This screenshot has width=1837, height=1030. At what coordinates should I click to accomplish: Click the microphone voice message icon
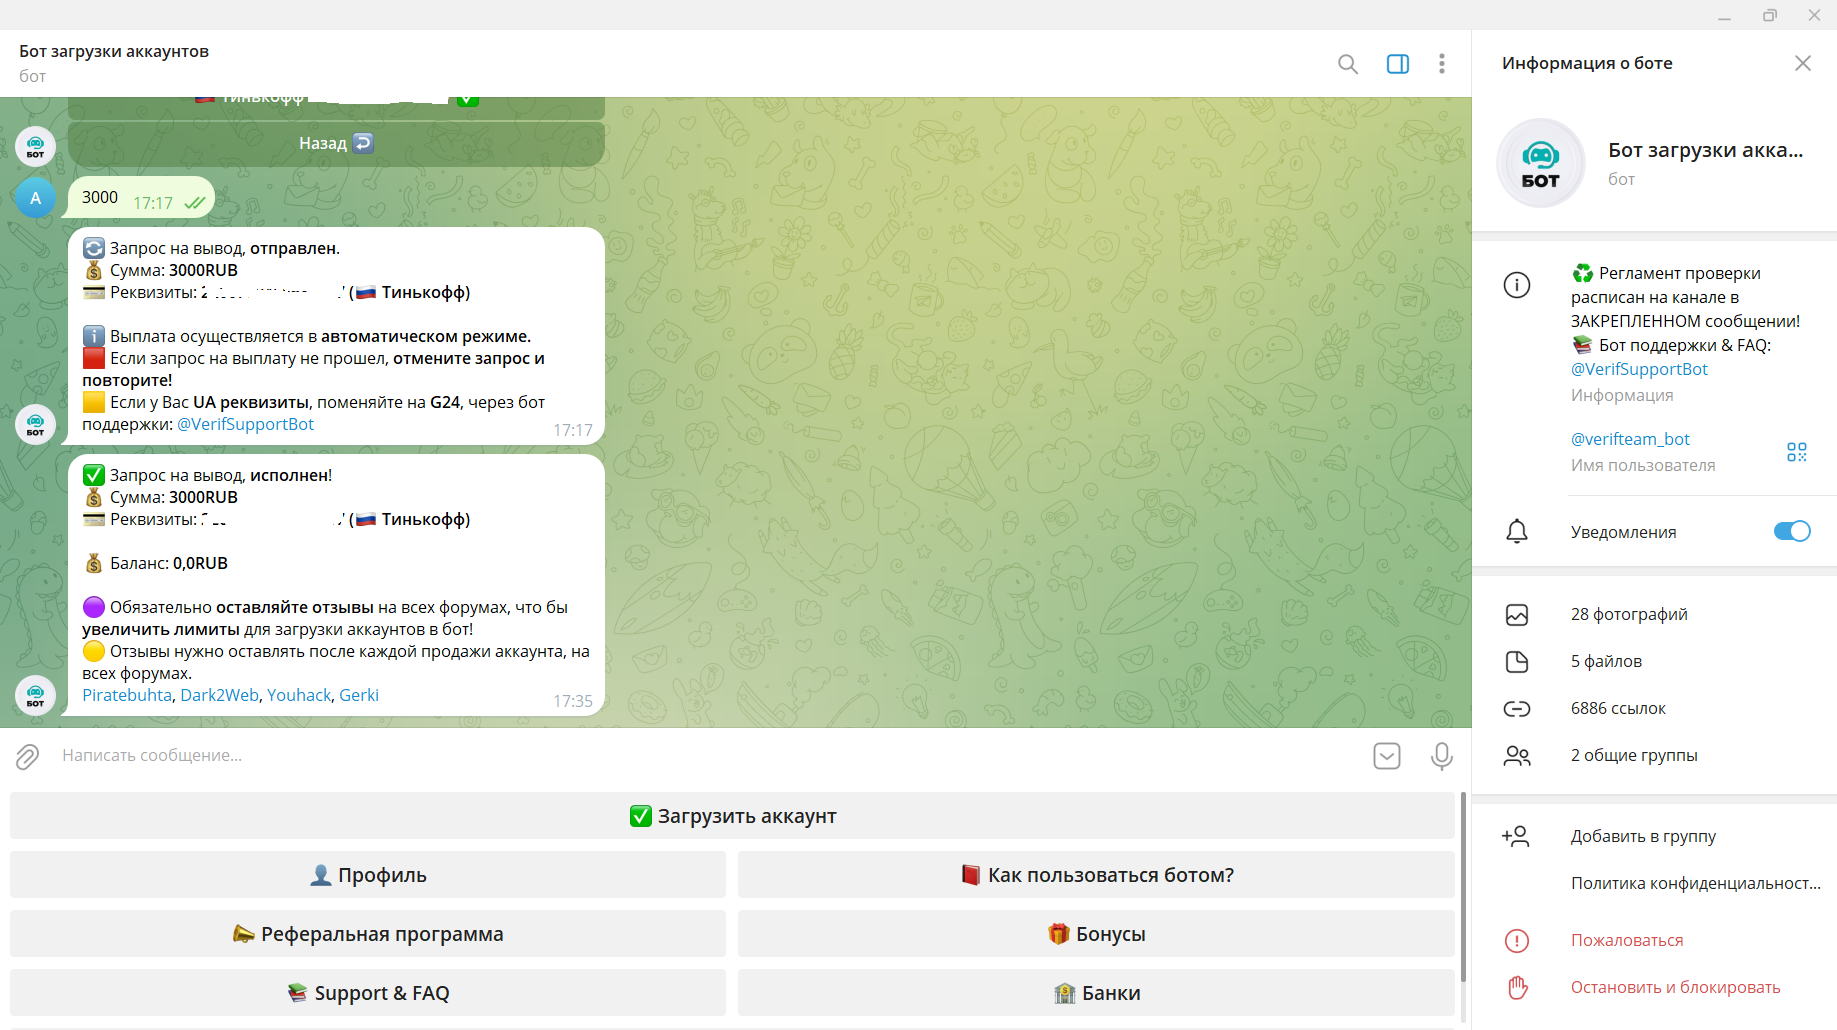(x=1441, y=756)
